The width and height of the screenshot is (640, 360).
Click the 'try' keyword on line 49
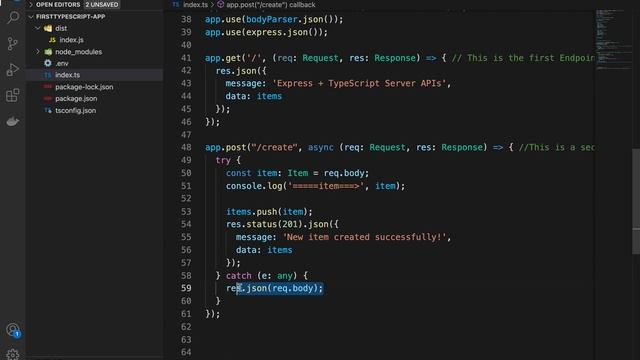tap(223, 160)
